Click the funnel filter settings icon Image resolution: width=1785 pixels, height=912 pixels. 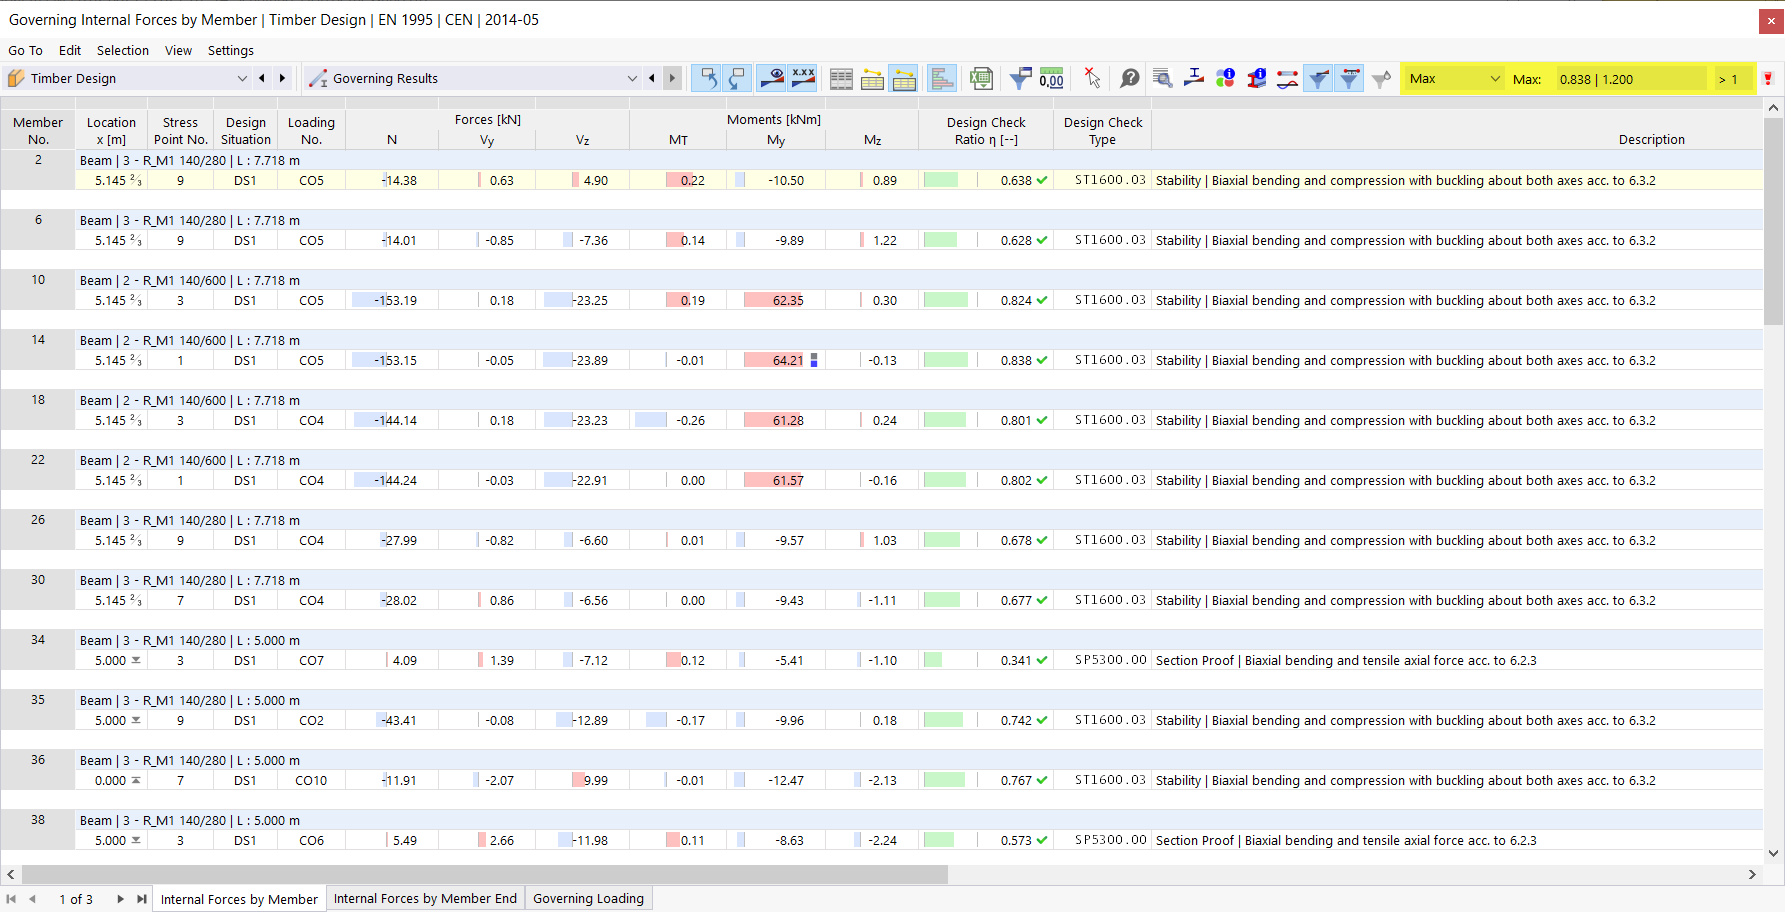(x=1020, y=78)
